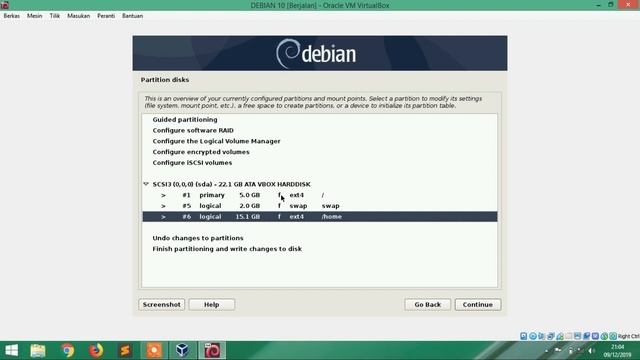Open VirtualBox Manager from the taskbar
This screenshot has width=640, height=360.
pos(182,350)
